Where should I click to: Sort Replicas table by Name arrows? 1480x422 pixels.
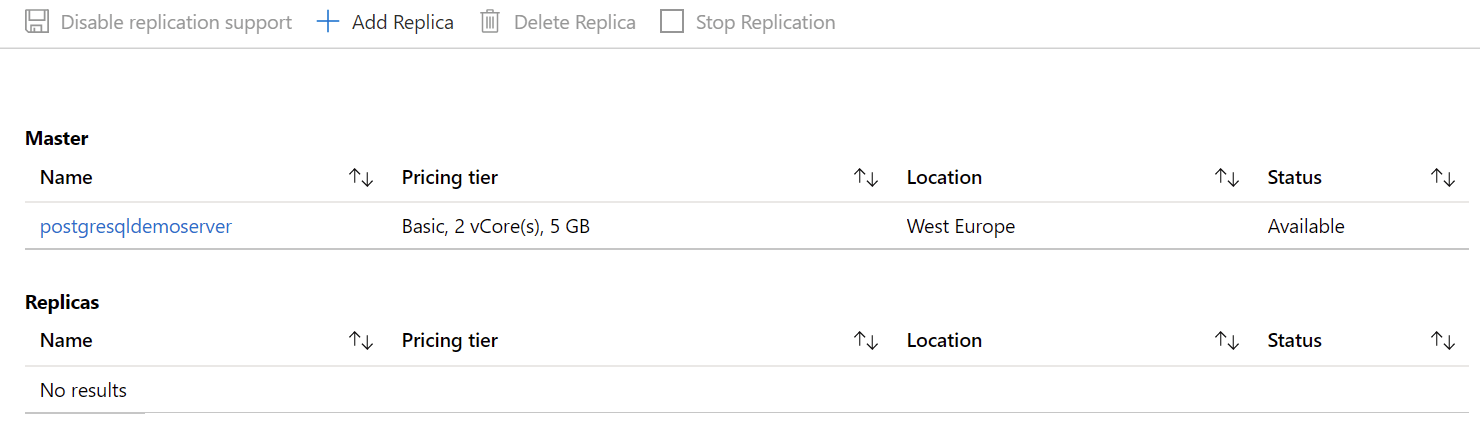click(x=361, y=340)
